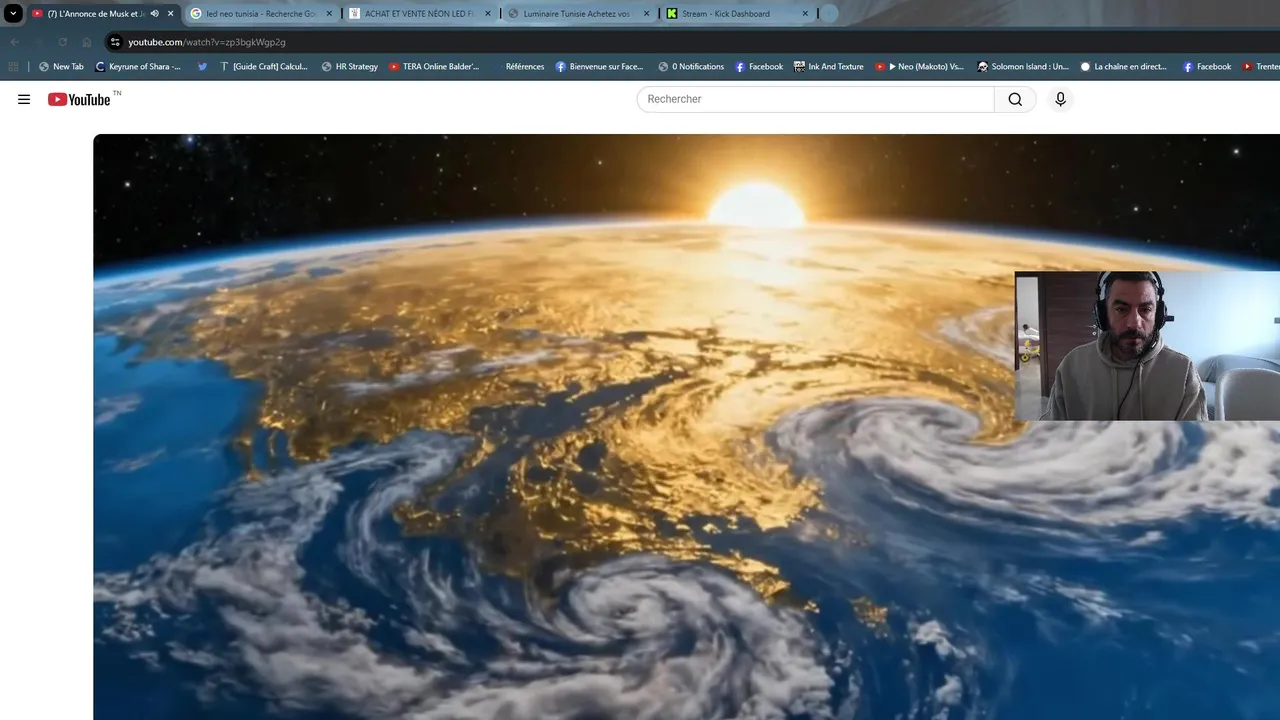Image resolution: width=1280 pixels, height=720 pixels.
Task: Click the magnifier search button on YouTube
Action: tap(1015, 99)
